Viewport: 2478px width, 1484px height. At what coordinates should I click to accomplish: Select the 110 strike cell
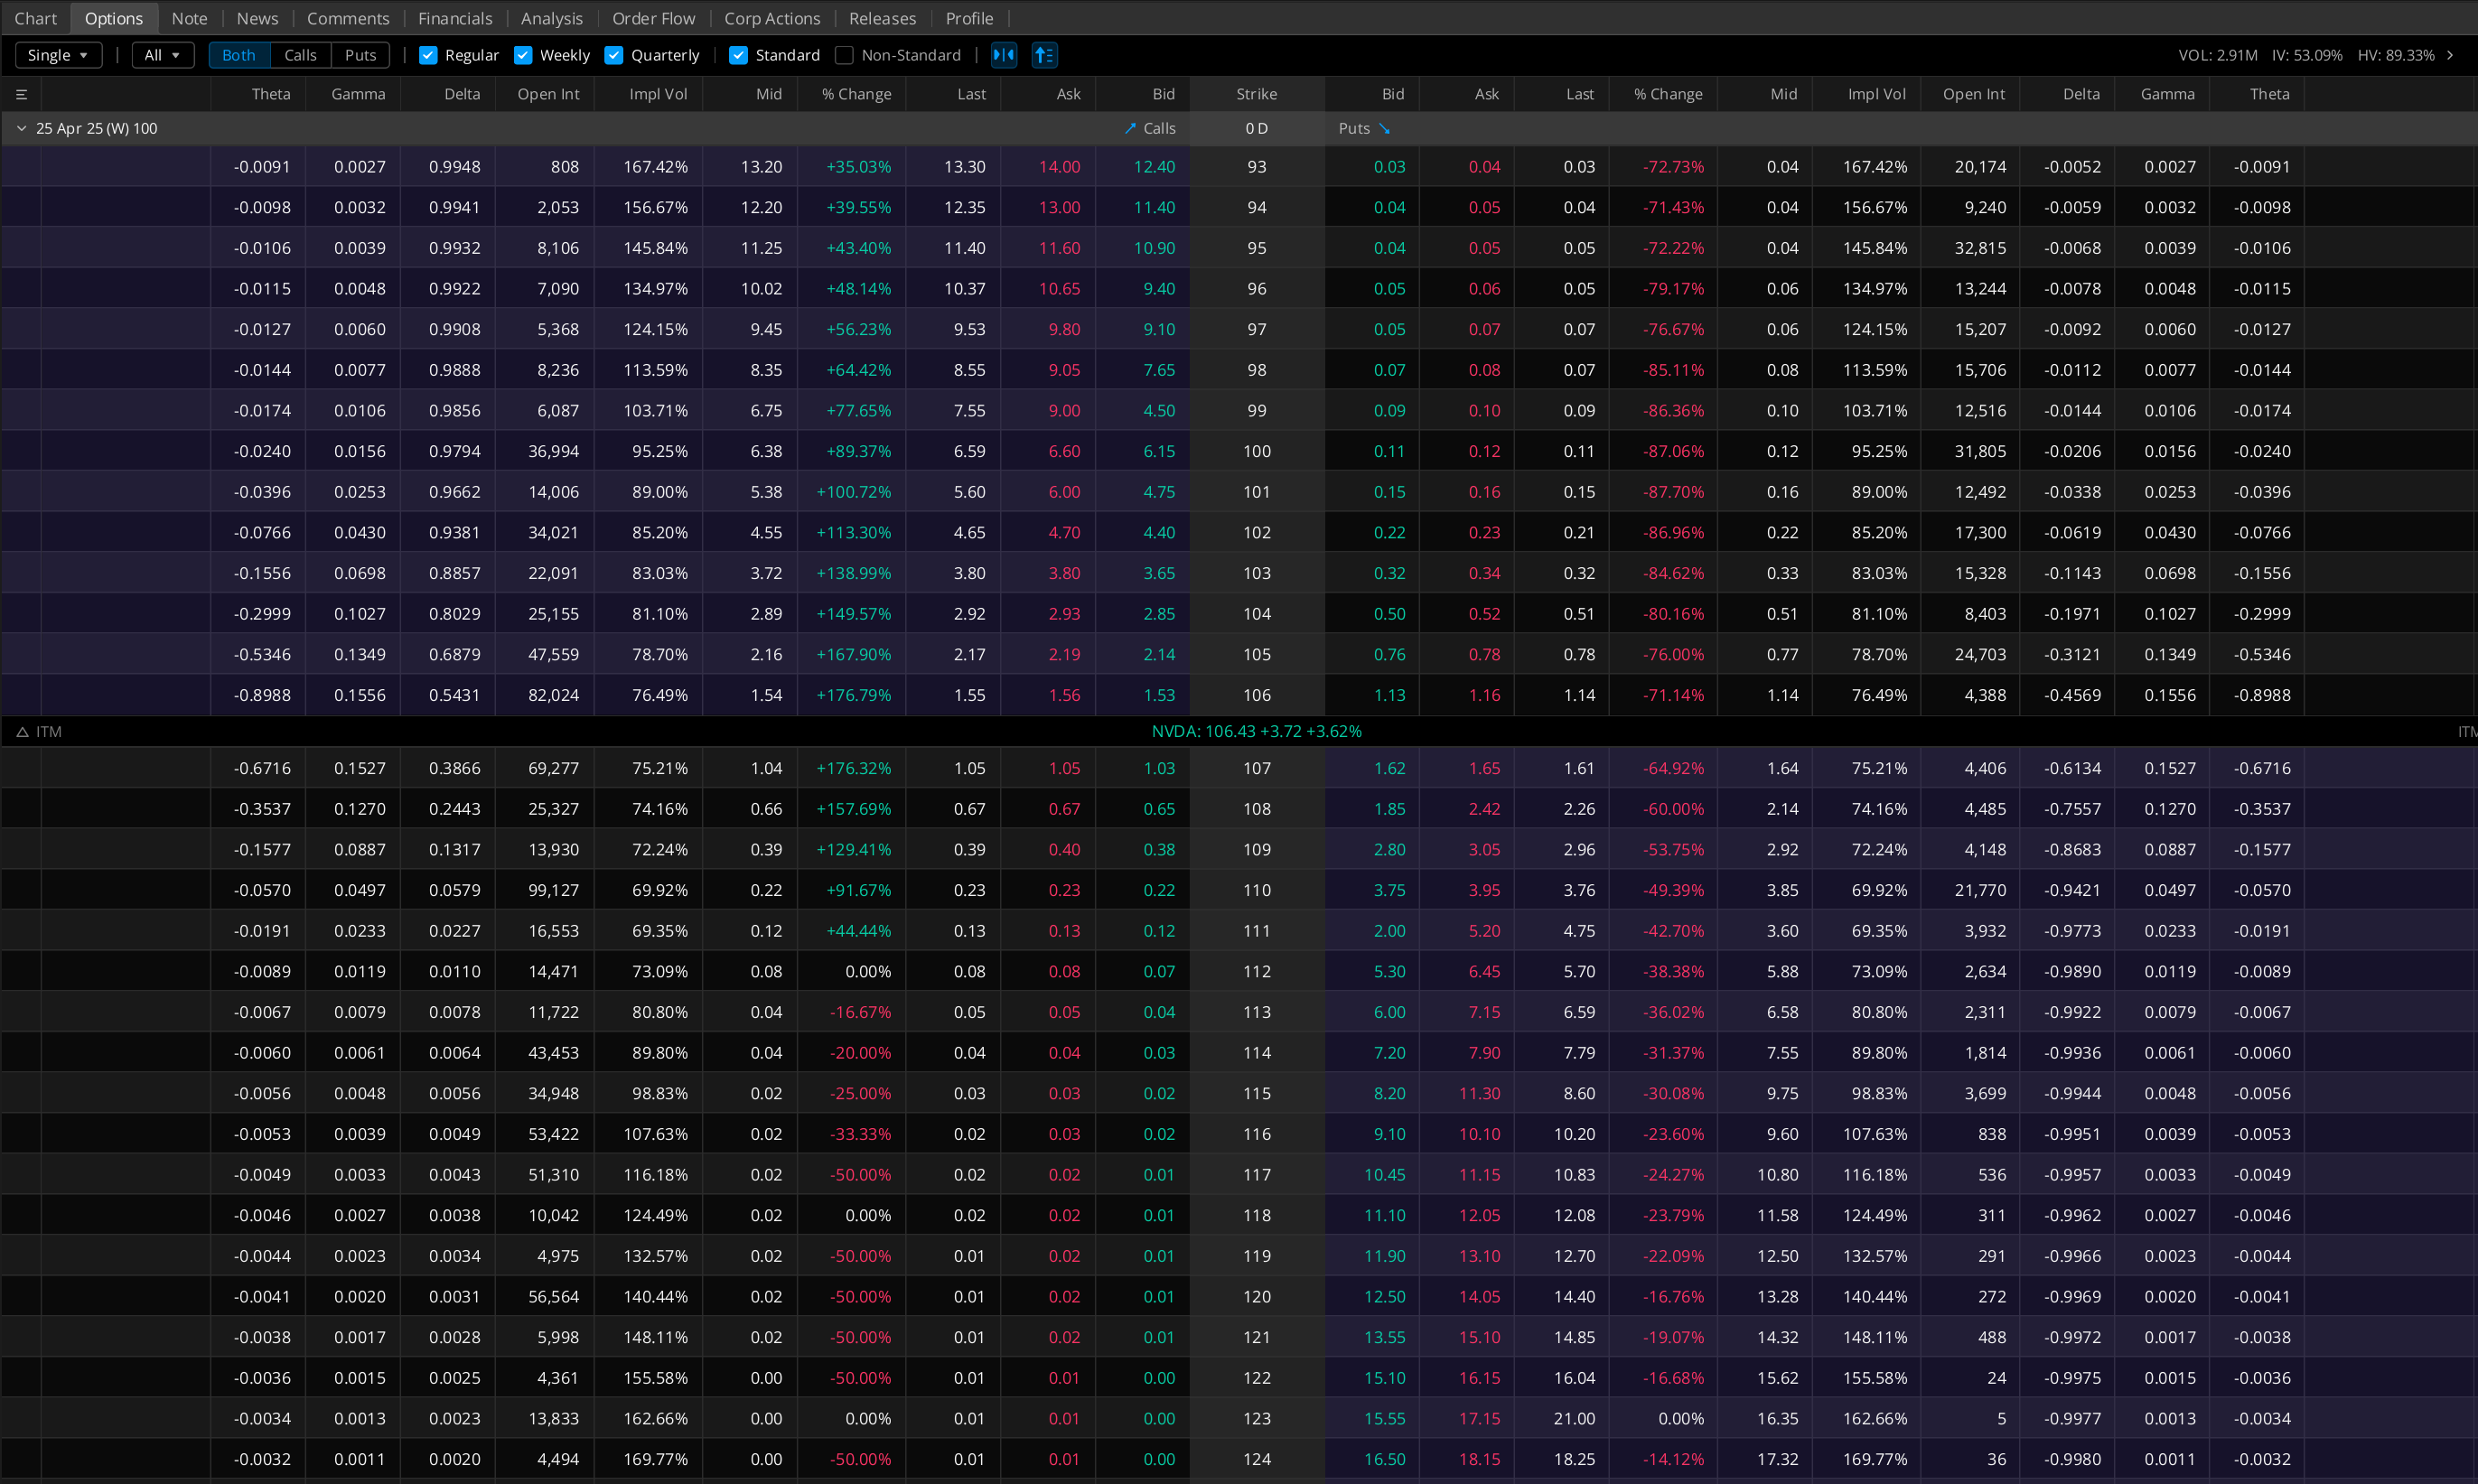pyautogui.click(x=1257, y=890)
